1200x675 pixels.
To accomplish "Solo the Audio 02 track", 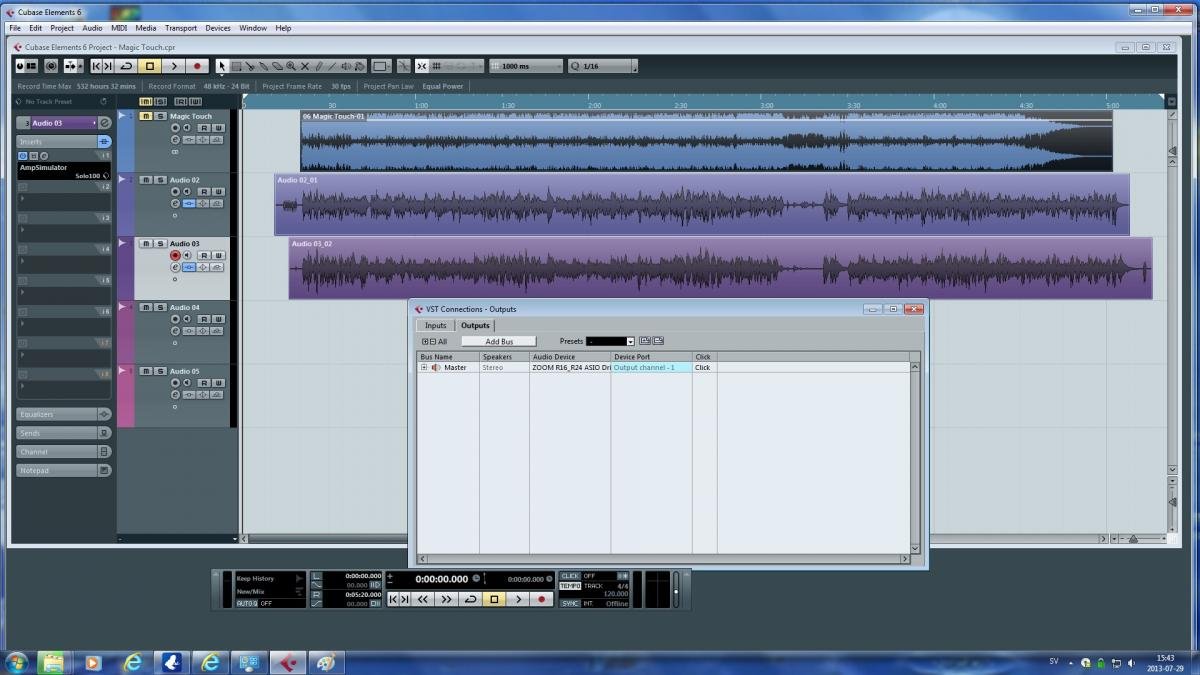I will 159,180.
